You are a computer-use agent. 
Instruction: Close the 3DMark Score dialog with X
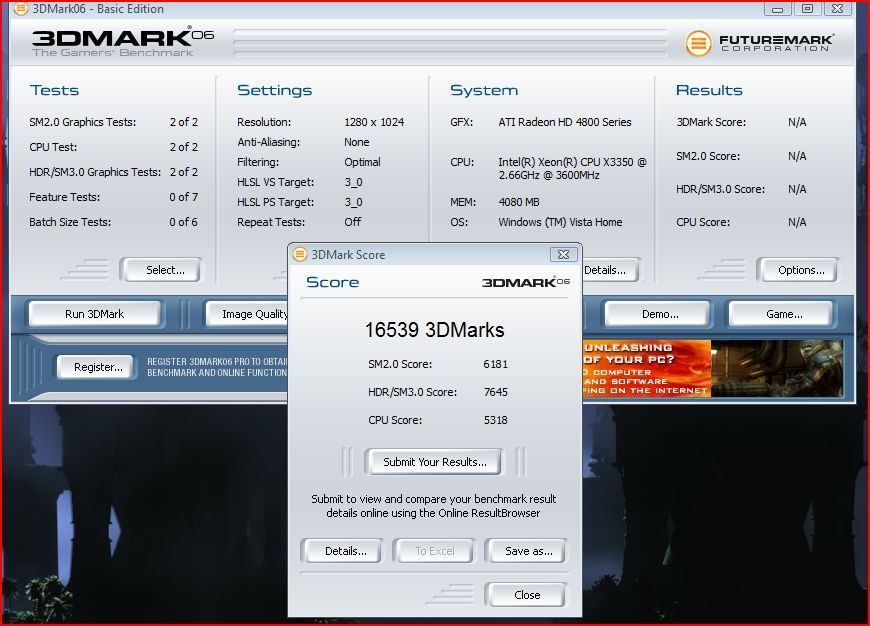click(x=563, y=254)
